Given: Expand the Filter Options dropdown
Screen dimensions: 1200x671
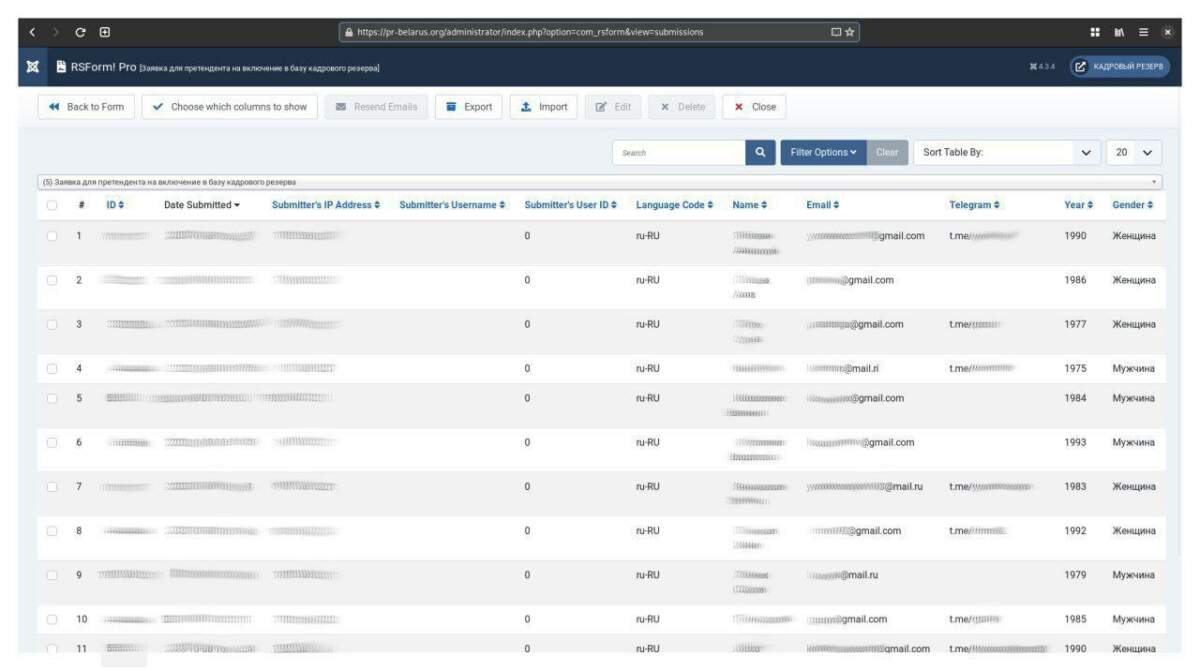Looking at the screenshot, I should pos(823,153).
